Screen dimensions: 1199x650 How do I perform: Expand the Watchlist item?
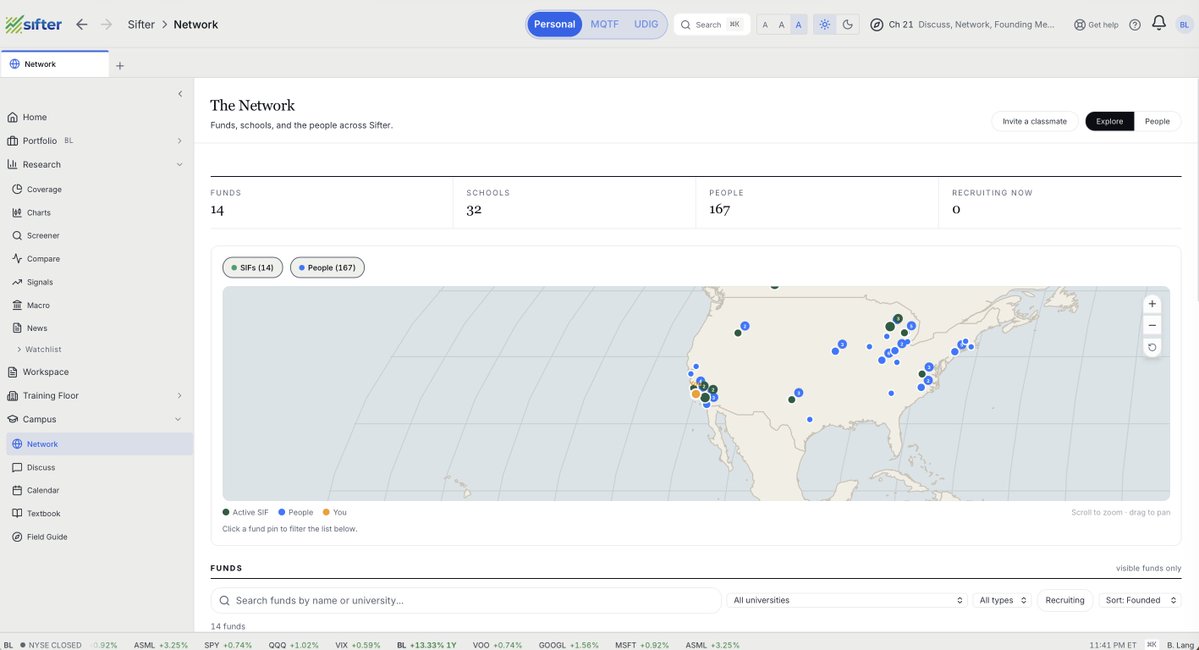tap(39, 349)
